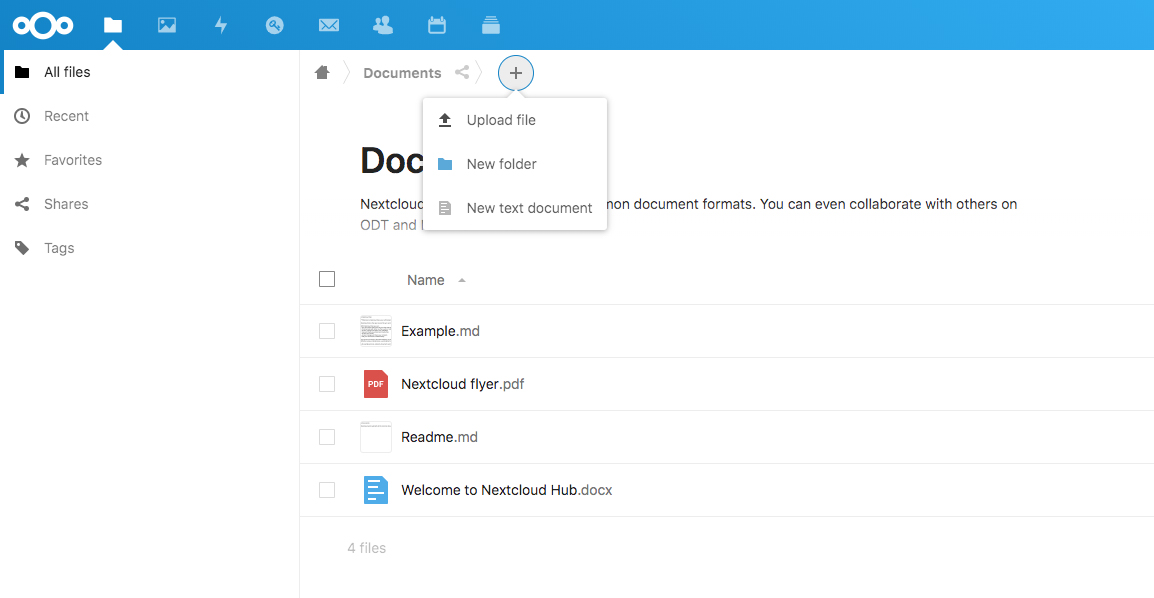
Task: Open the file Nextcloud flyer.pdf
Action: click(463, 384)
